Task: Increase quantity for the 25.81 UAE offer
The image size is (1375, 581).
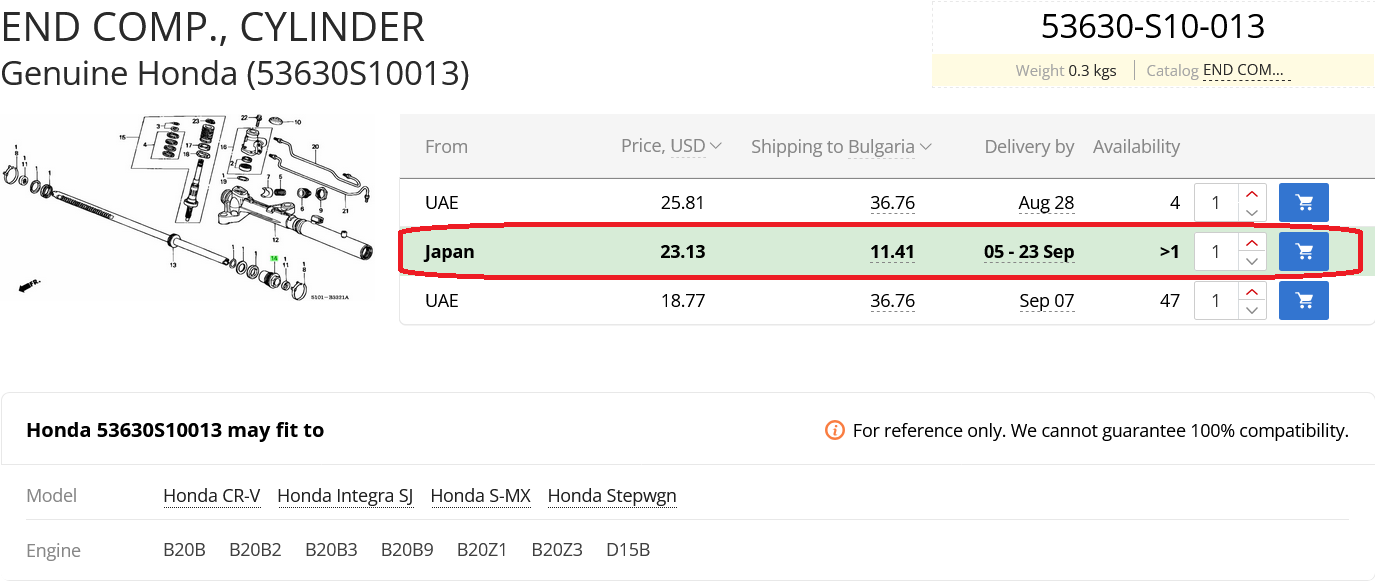Action: 1252,193
